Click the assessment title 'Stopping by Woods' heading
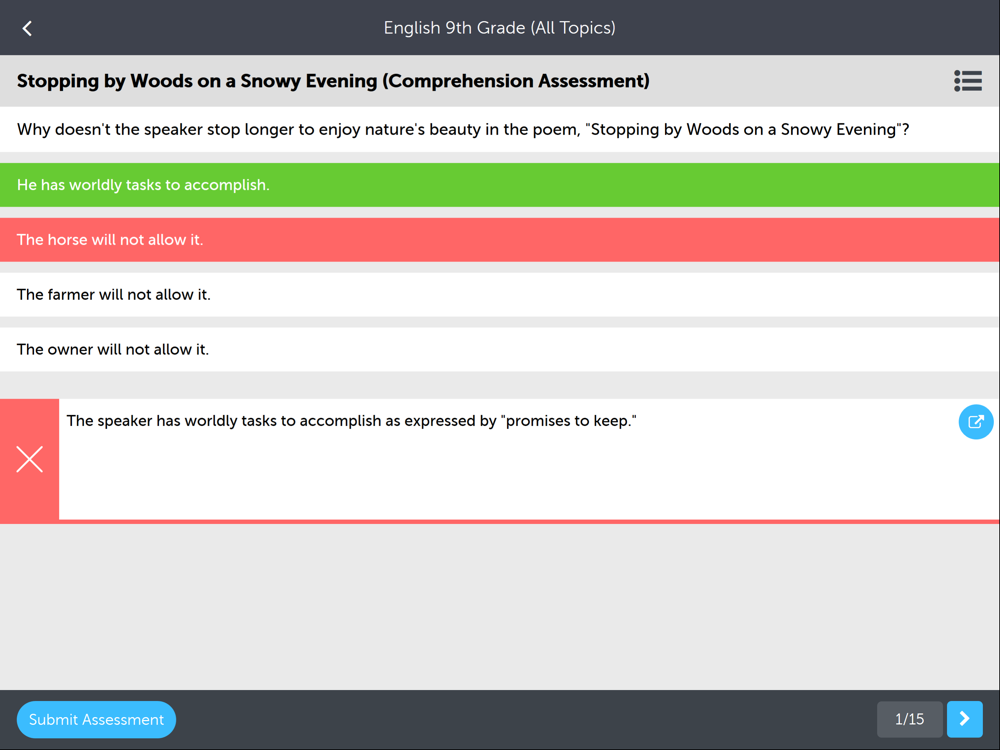 click(x=333, y=81)
